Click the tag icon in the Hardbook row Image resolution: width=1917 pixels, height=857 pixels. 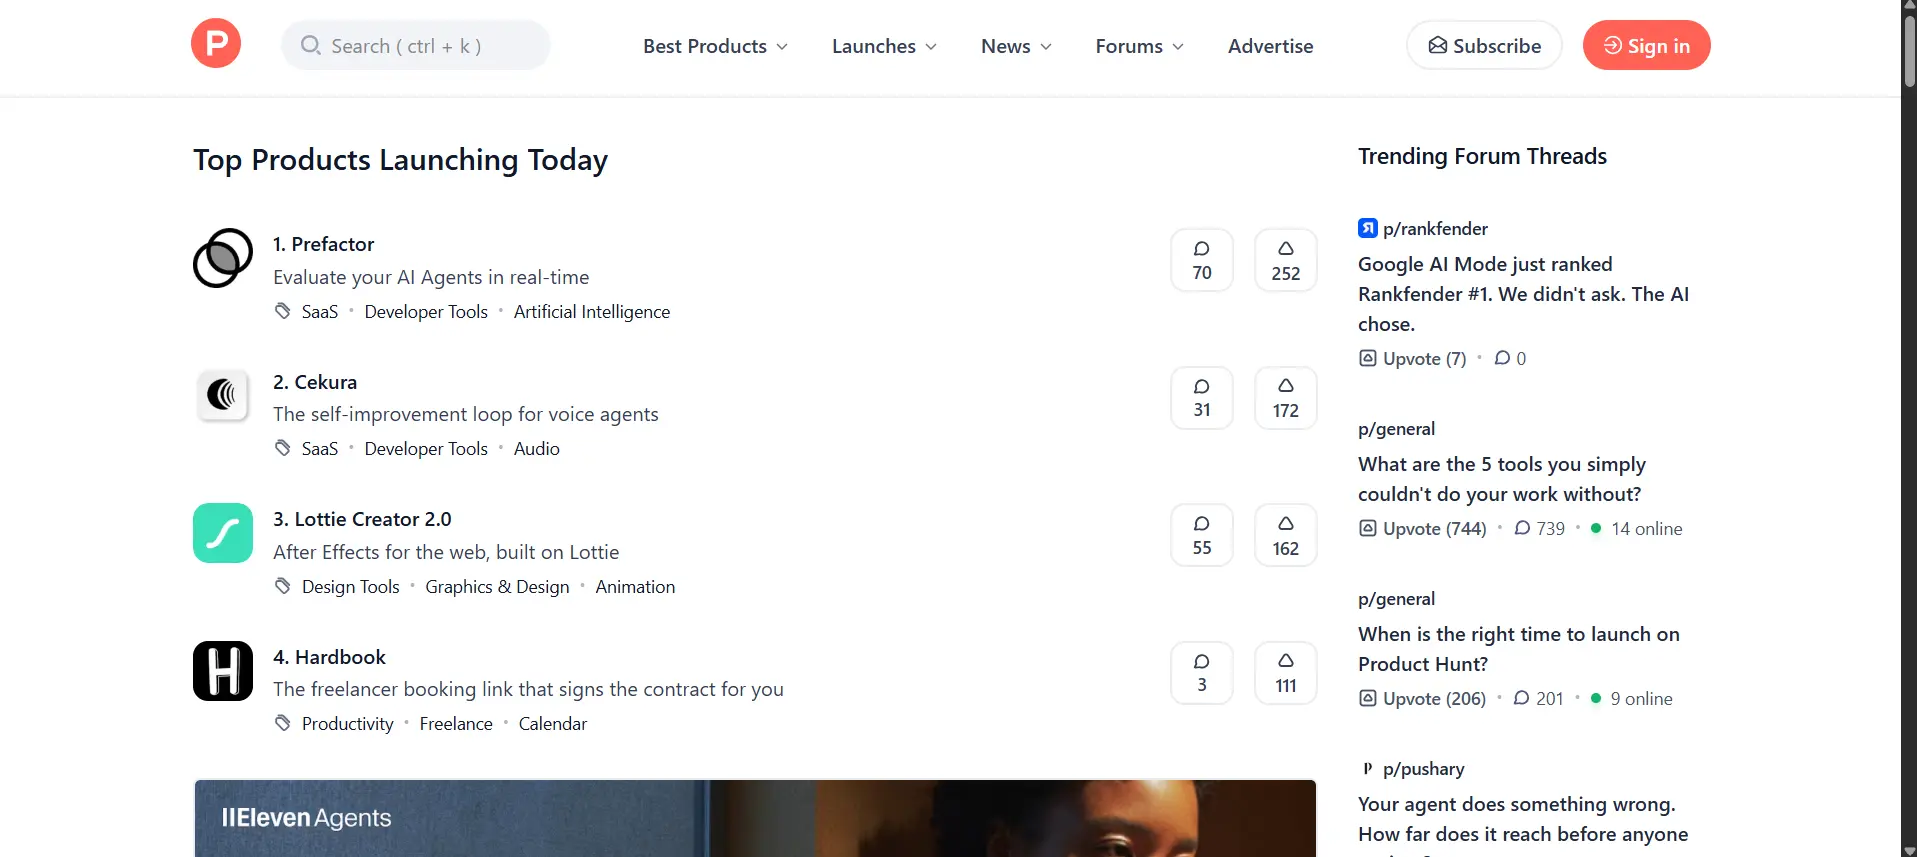(x=283, y=723)
